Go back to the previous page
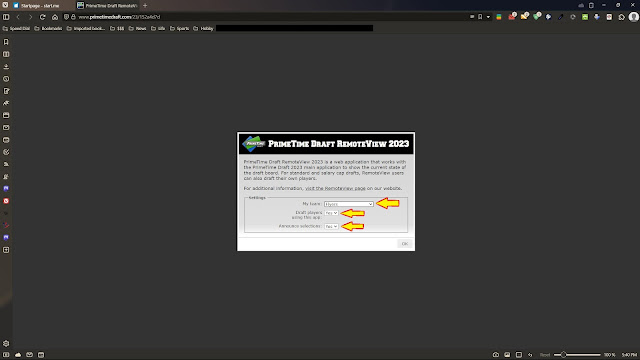 pos(18,17)
